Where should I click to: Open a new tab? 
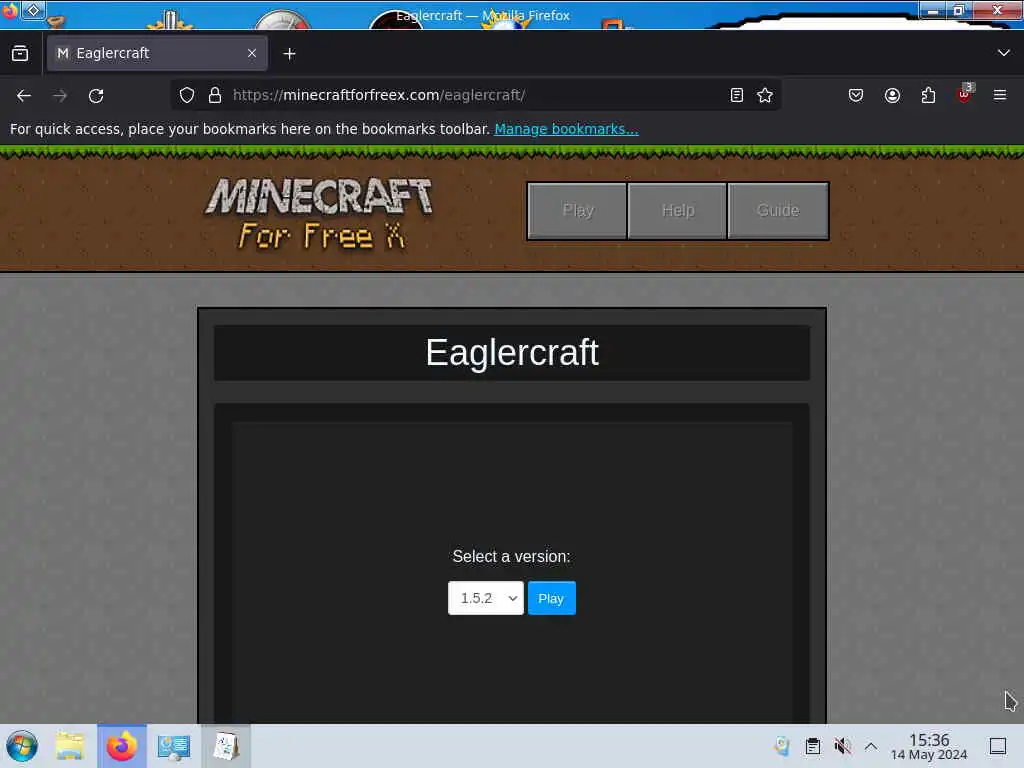click(289, 54)
